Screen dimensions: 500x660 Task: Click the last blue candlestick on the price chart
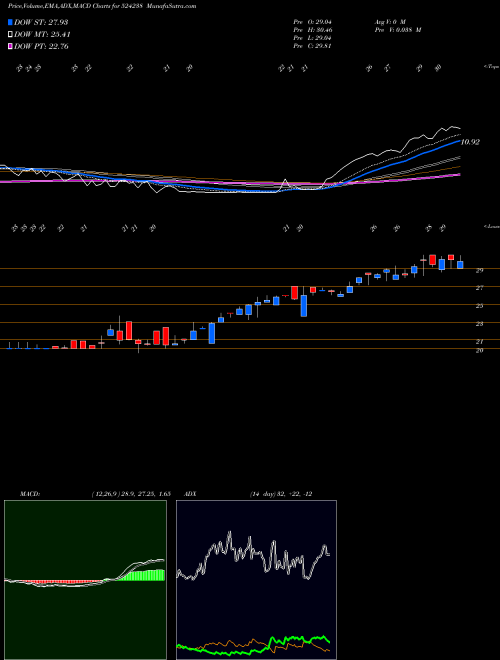[x=460, y=263]
